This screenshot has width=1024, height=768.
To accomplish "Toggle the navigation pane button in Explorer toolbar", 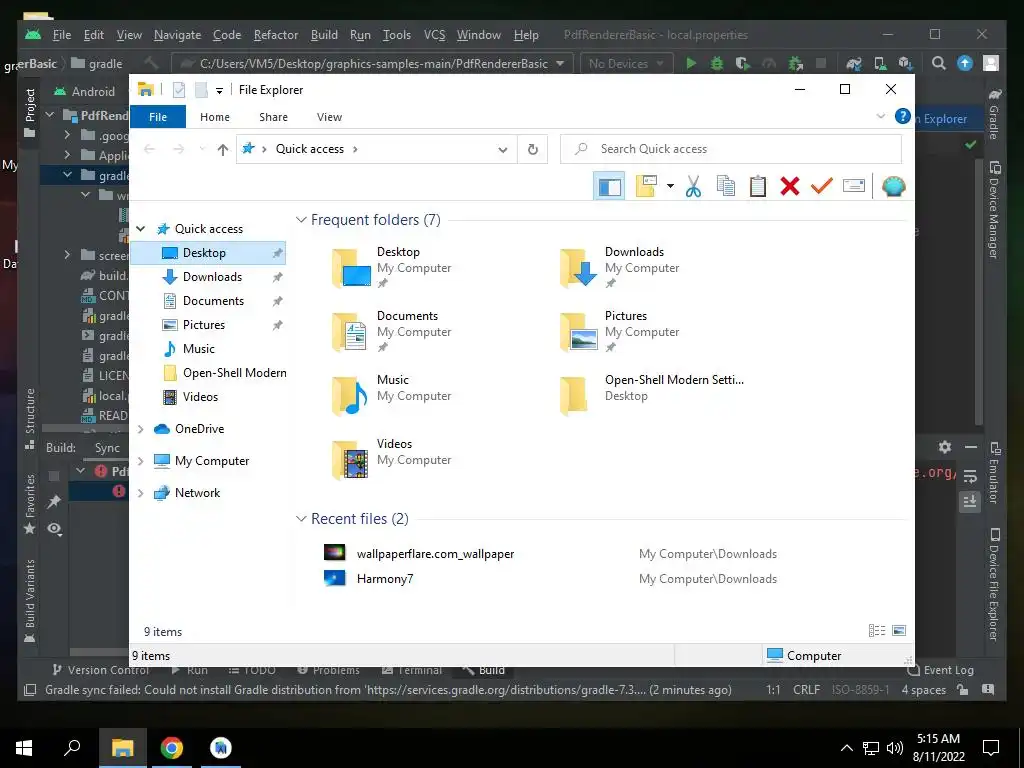I will 609,187.
